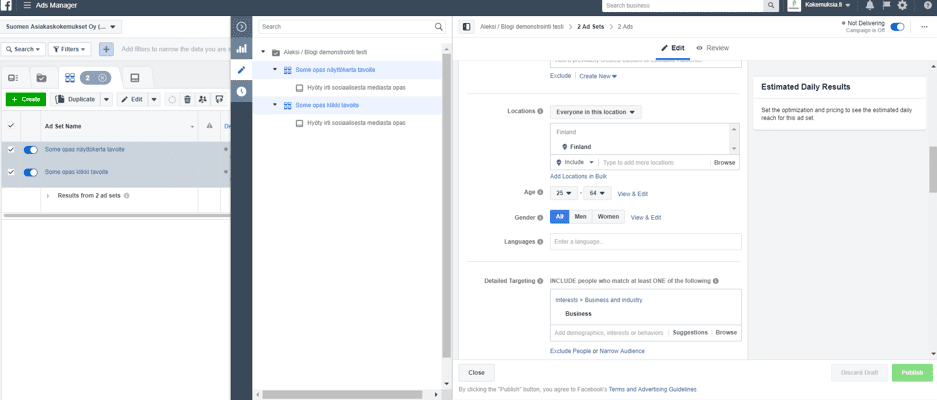
Task: Open the charts view in sidebar
Action: click(x=241, y=48)
